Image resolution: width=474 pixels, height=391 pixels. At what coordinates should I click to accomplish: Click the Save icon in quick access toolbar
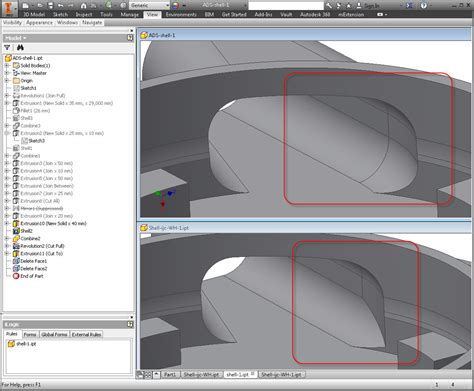[50, 6]
